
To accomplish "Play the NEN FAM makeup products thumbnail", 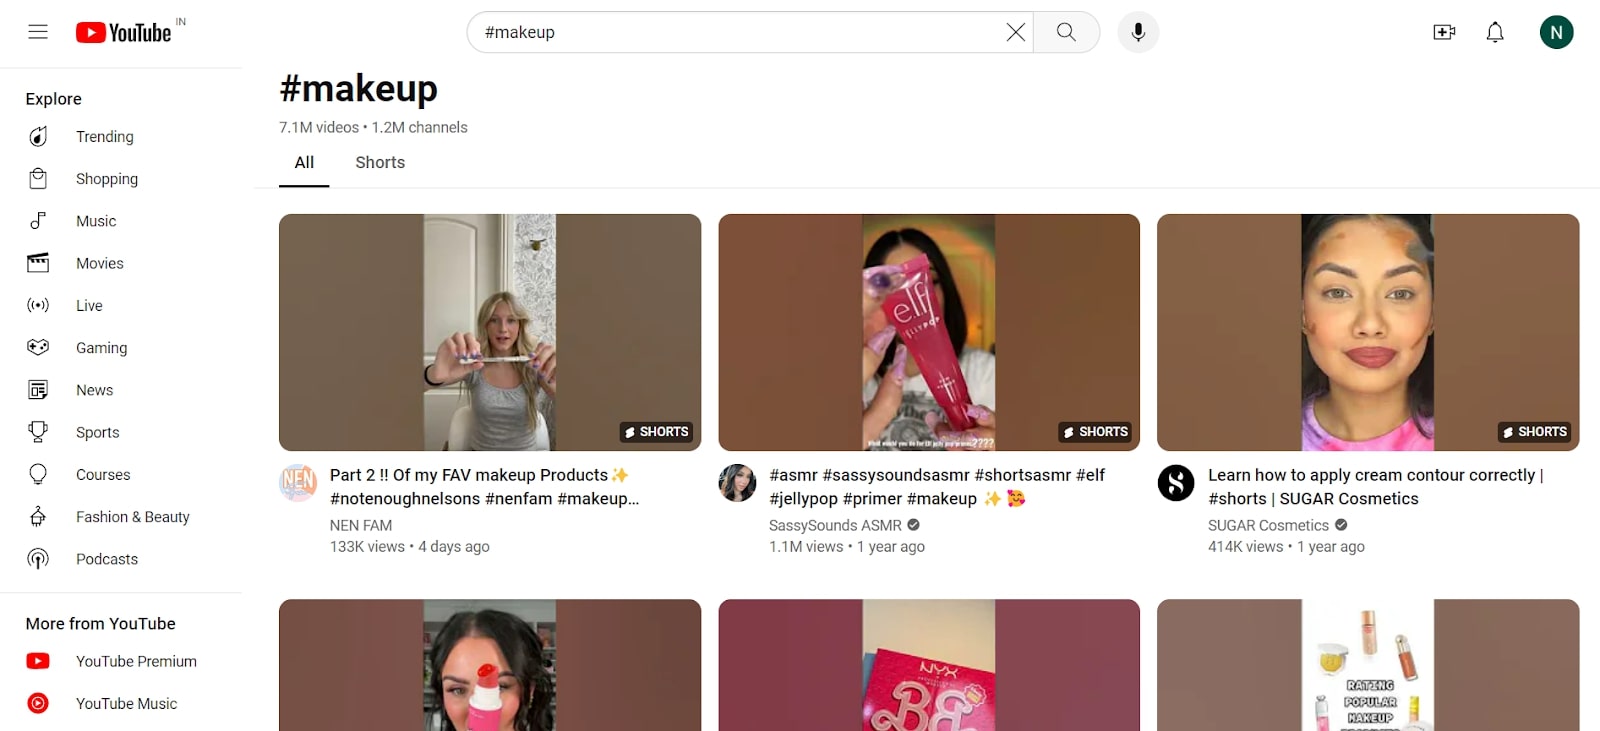I will click(x=490, y=332).
